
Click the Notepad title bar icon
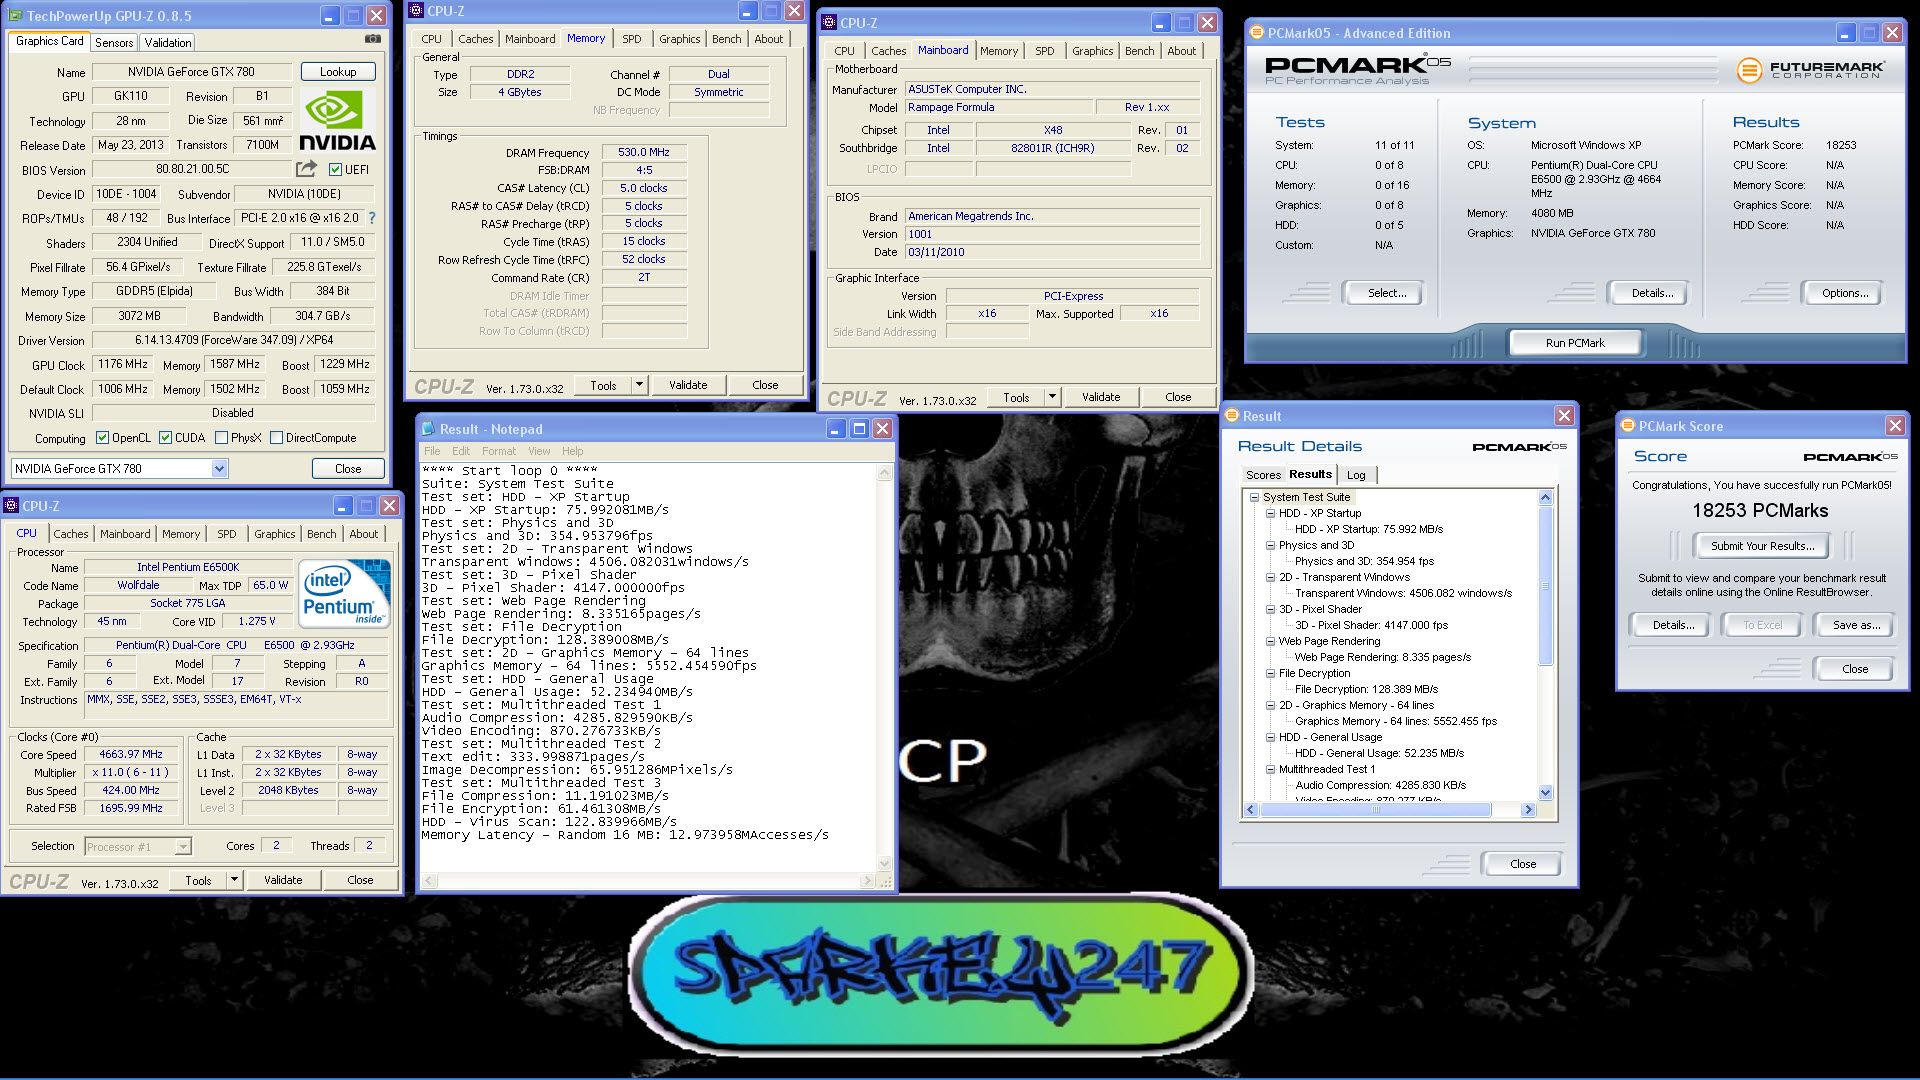coord(428,429)
